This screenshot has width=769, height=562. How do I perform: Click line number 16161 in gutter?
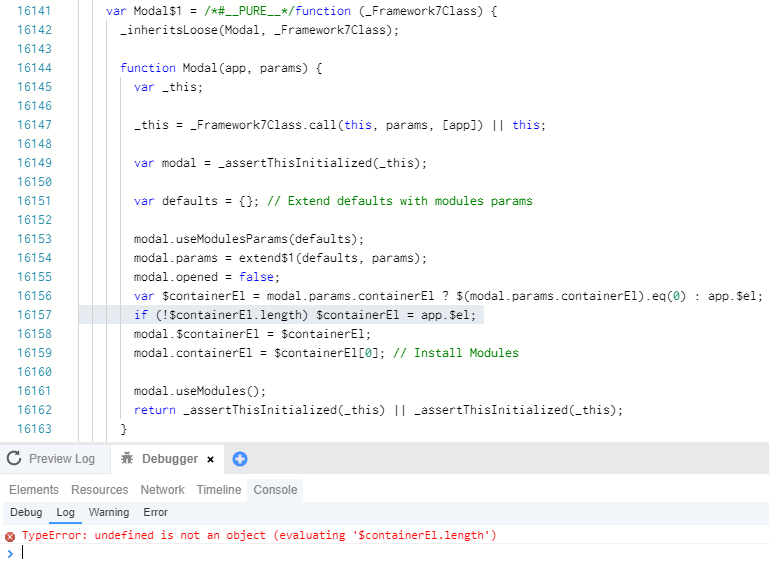(x=34, y=391)
